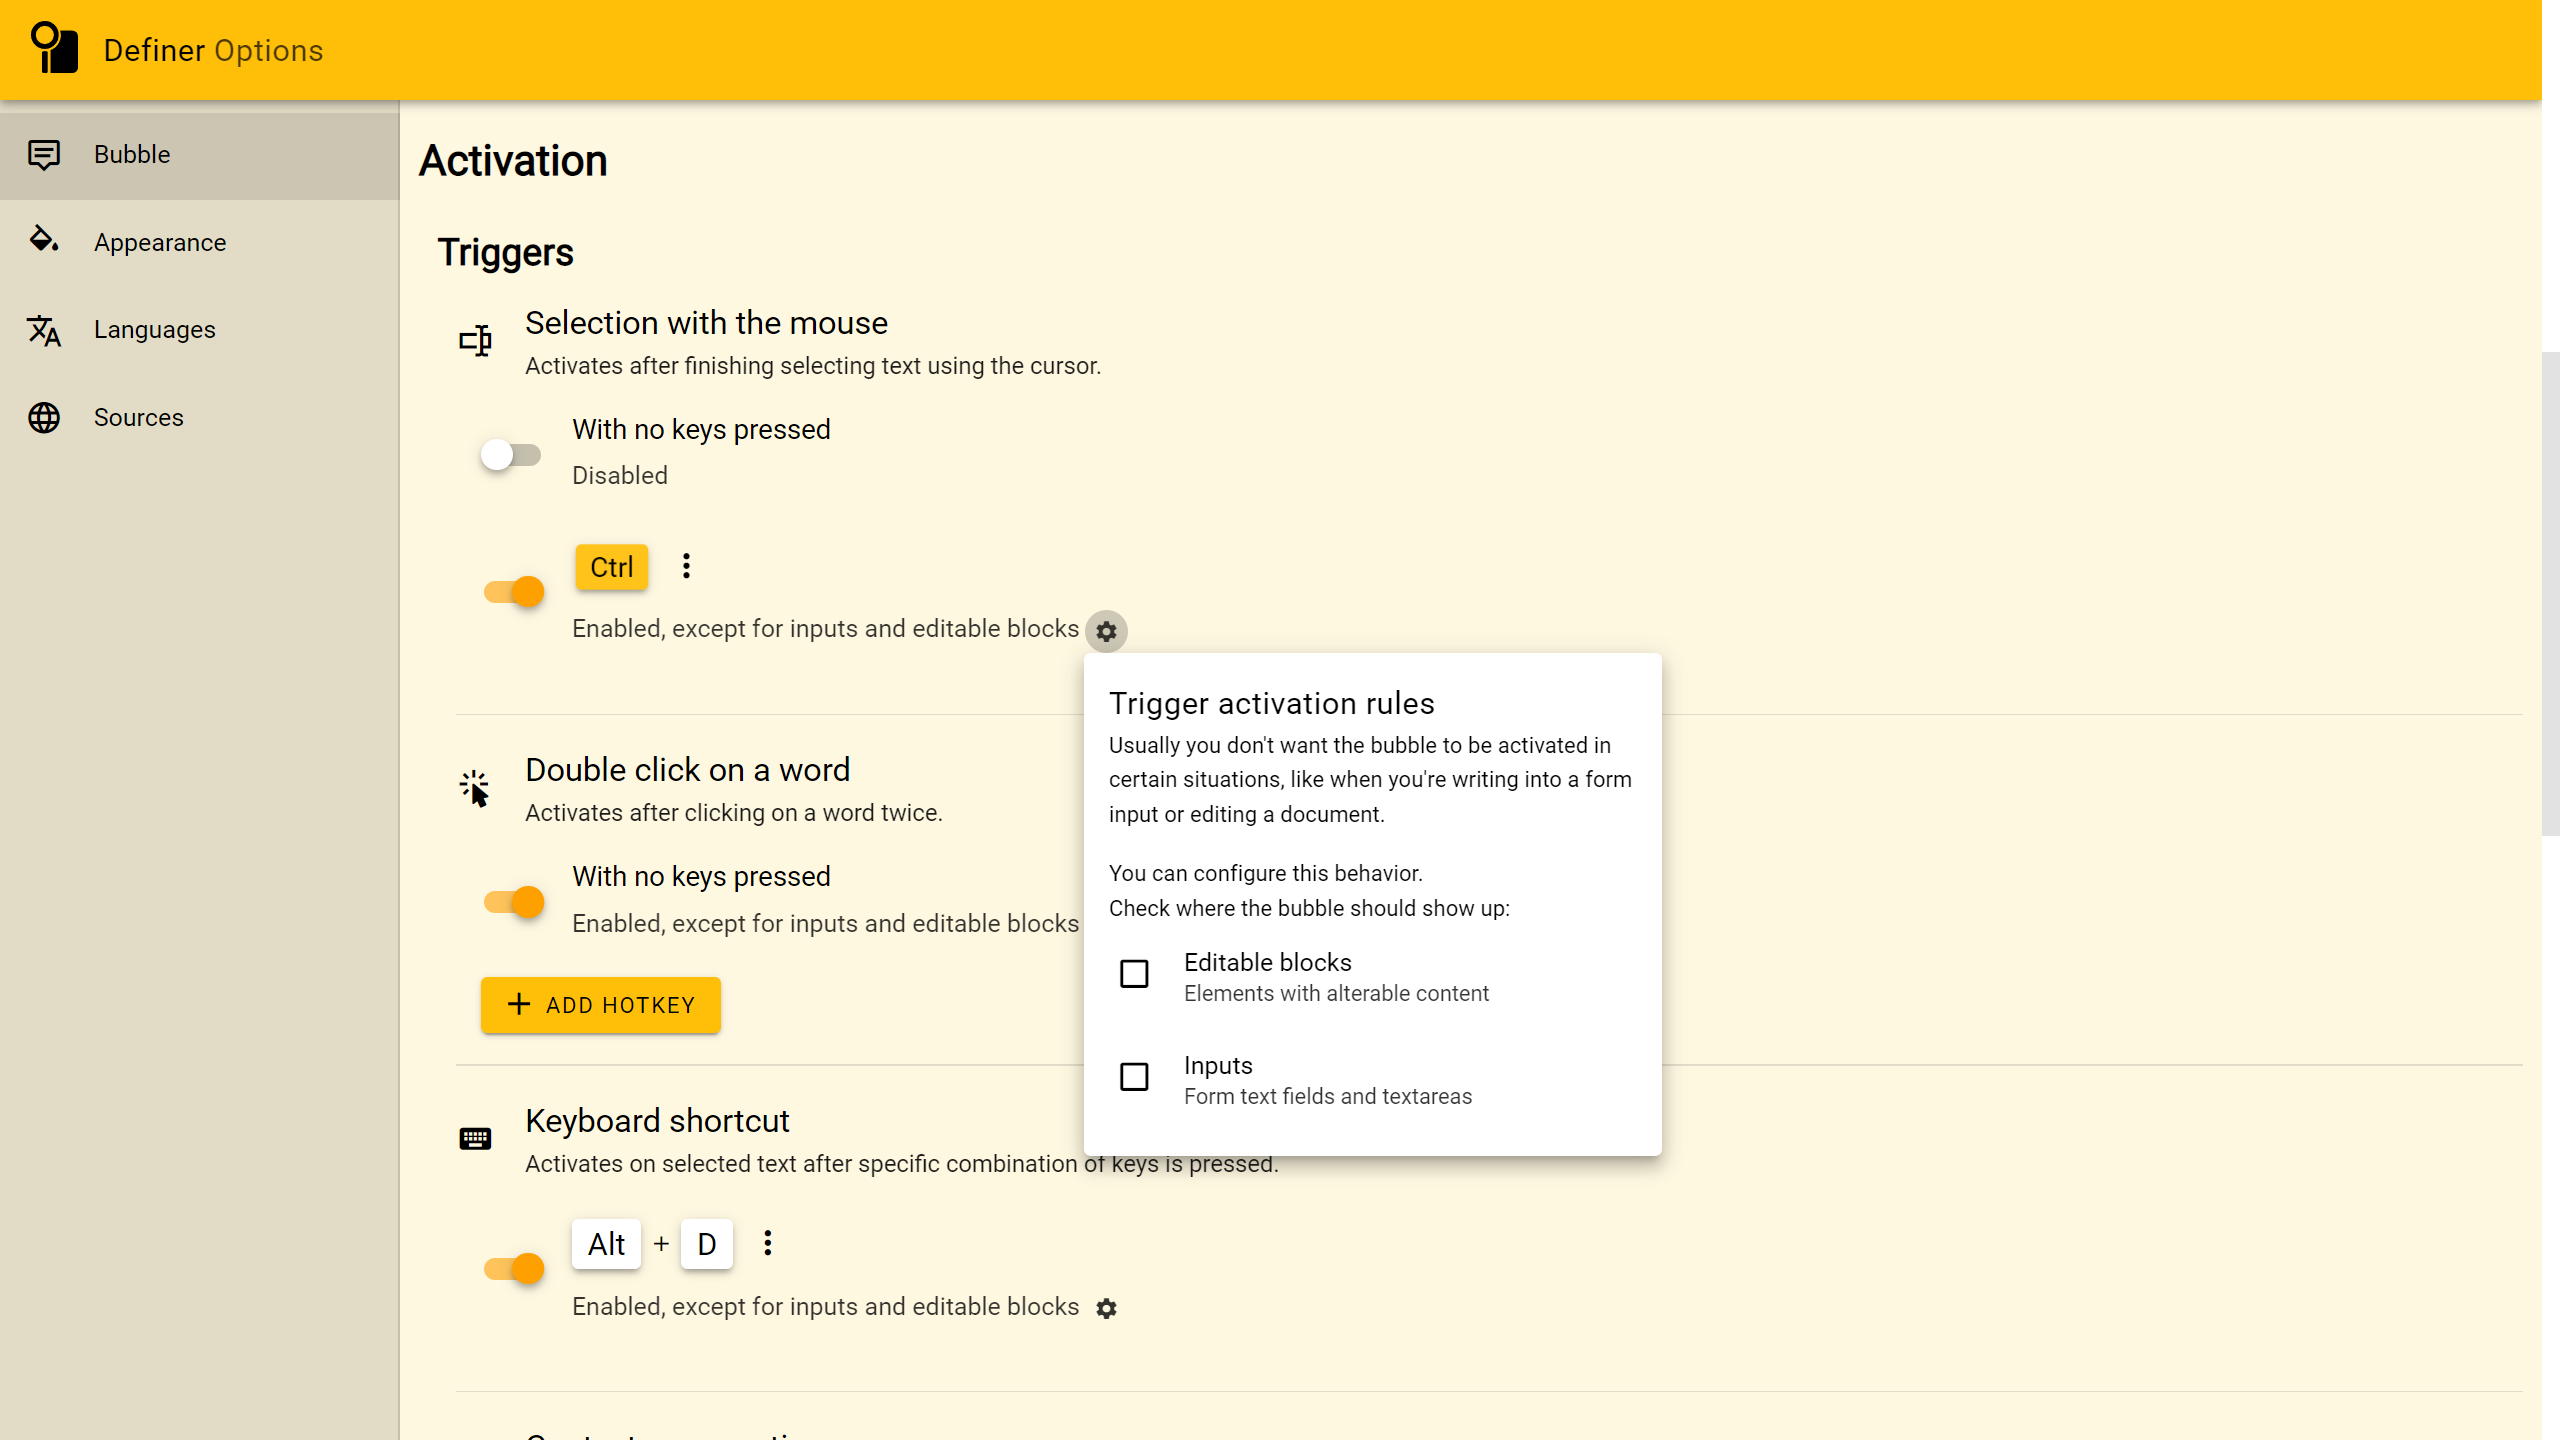
Task: Click the ADD HOTKEY button
Action: [x=600, y=1004]
